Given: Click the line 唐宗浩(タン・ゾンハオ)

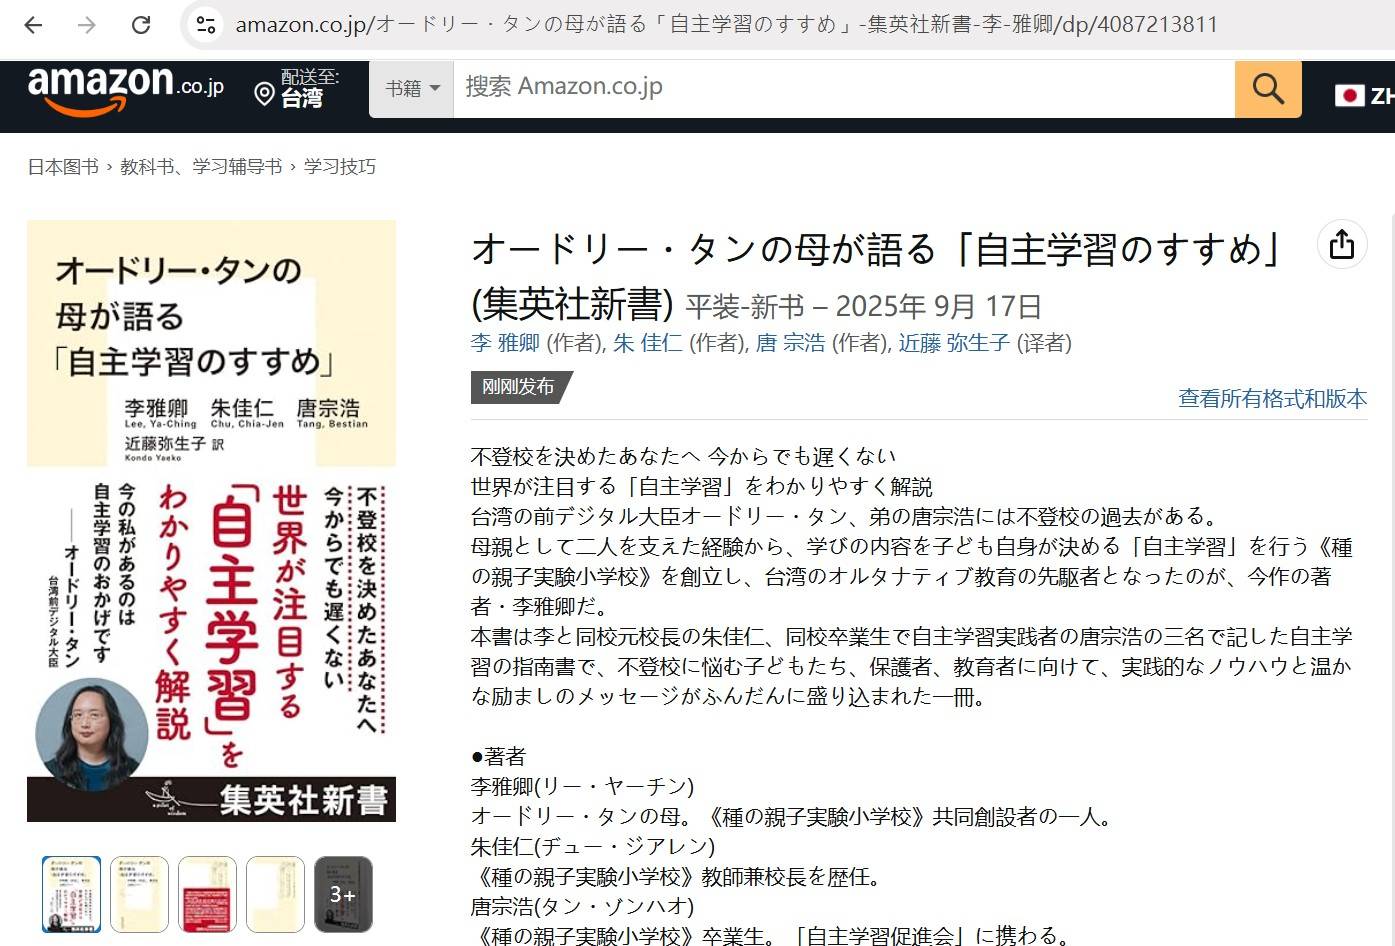Looking at the screenshot, I should (x=582, y=907).
